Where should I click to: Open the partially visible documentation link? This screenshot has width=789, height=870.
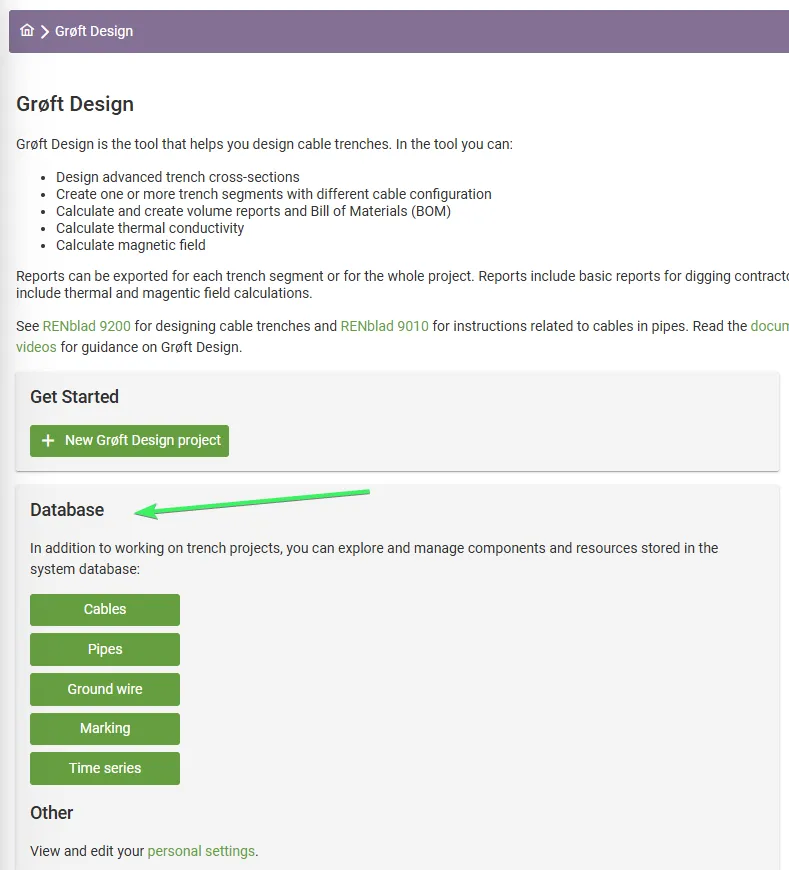[x=770, y=326]
